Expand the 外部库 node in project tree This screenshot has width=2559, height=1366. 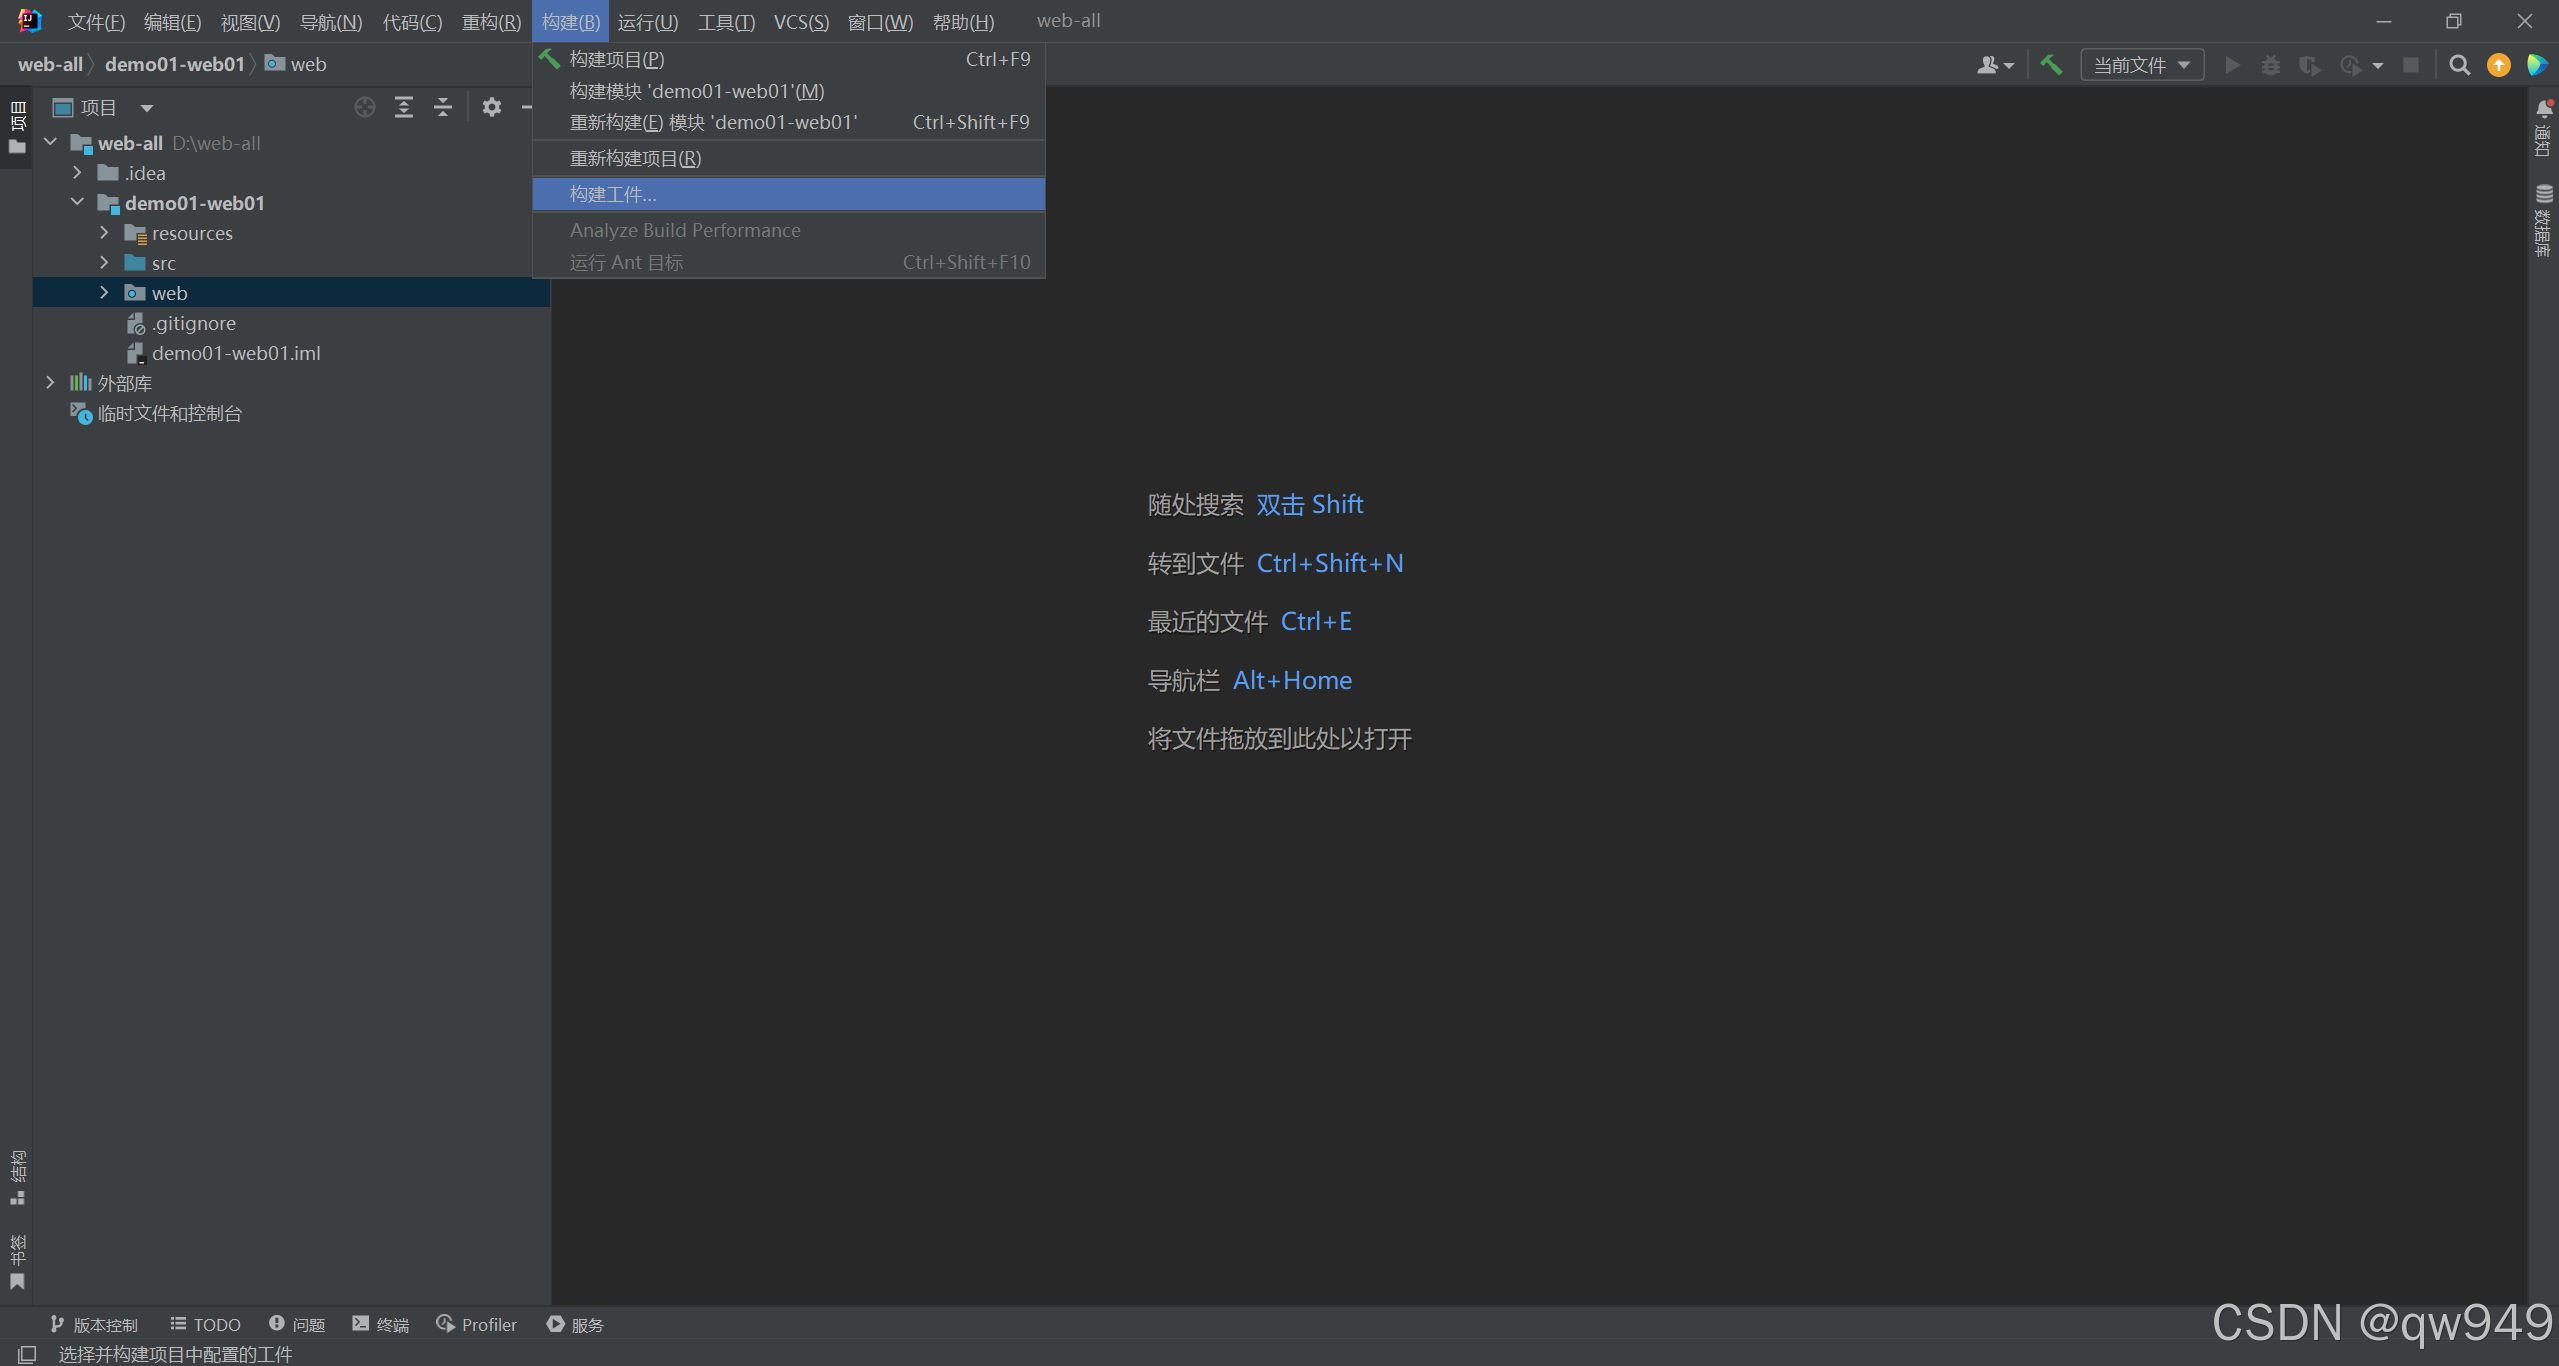pyautogui.click(x=50, y=383)
